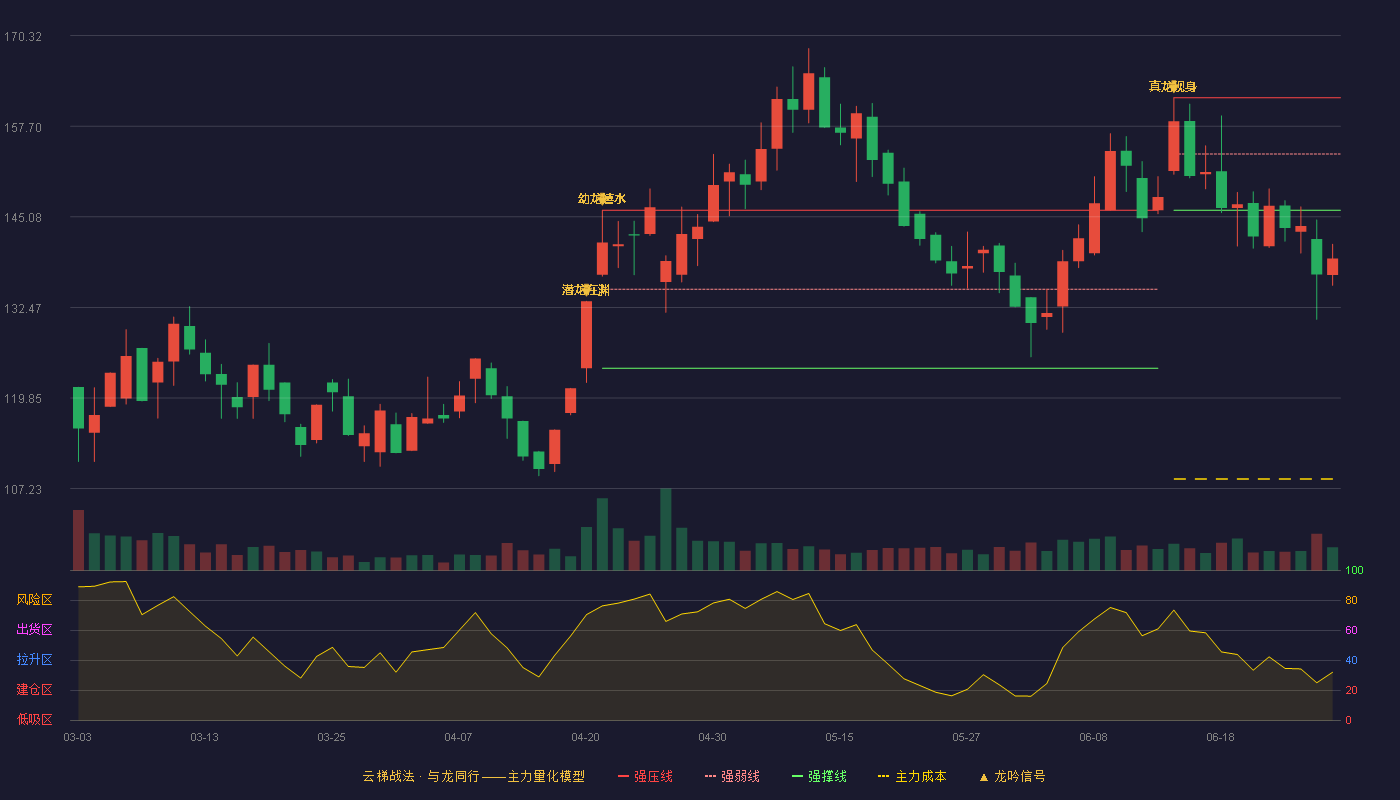Click the 40 indicator scale value
Viewport: 1400px width, 800px height.
(x=1351, y=660)
